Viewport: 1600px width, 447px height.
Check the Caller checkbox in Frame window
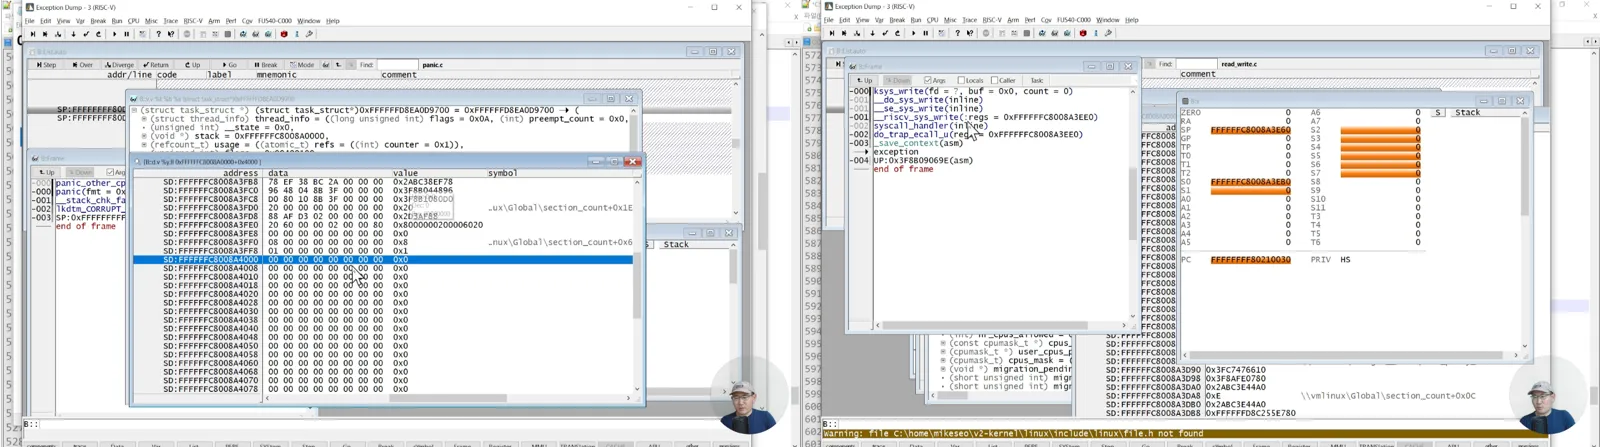click(994, 80)
